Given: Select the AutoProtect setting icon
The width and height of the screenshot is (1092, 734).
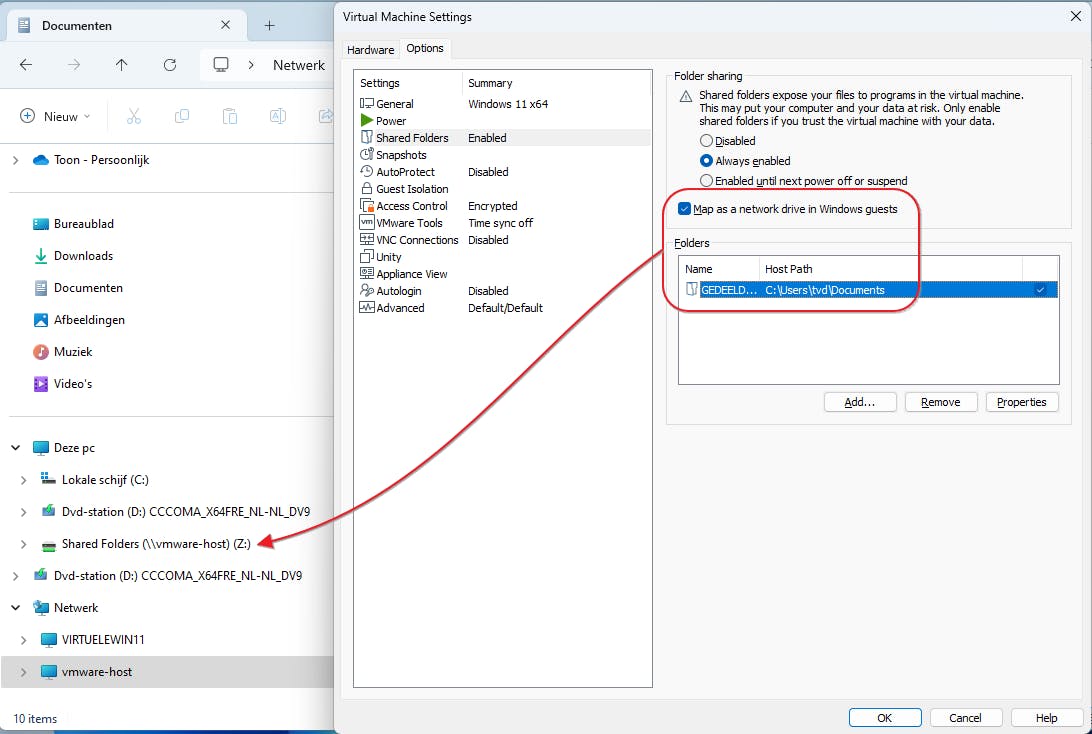Looking at the screenshot, I should [x=366, y=171].
